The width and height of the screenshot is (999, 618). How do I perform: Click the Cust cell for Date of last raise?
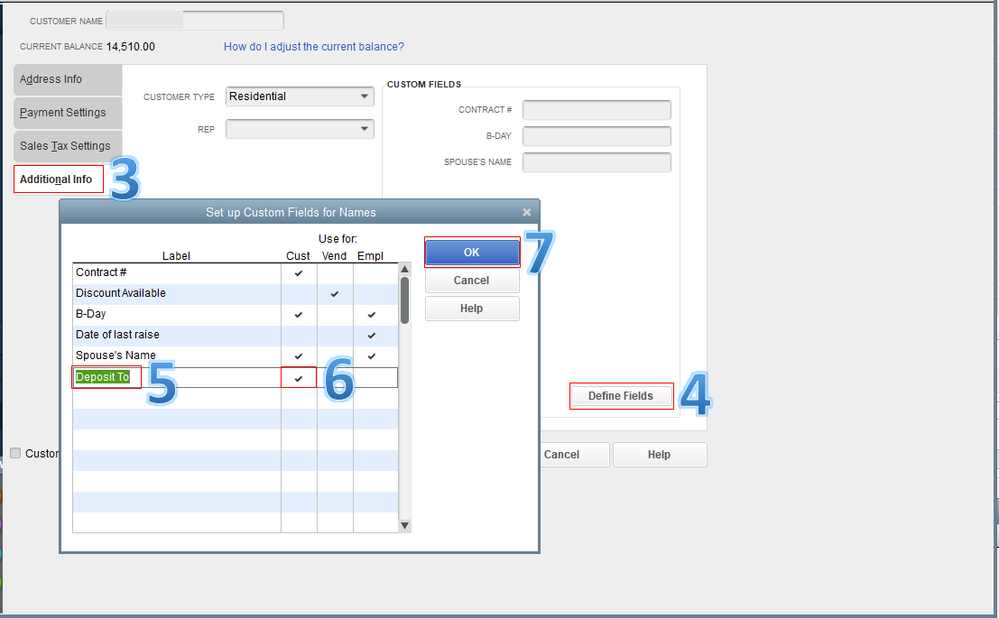[299, 335]
